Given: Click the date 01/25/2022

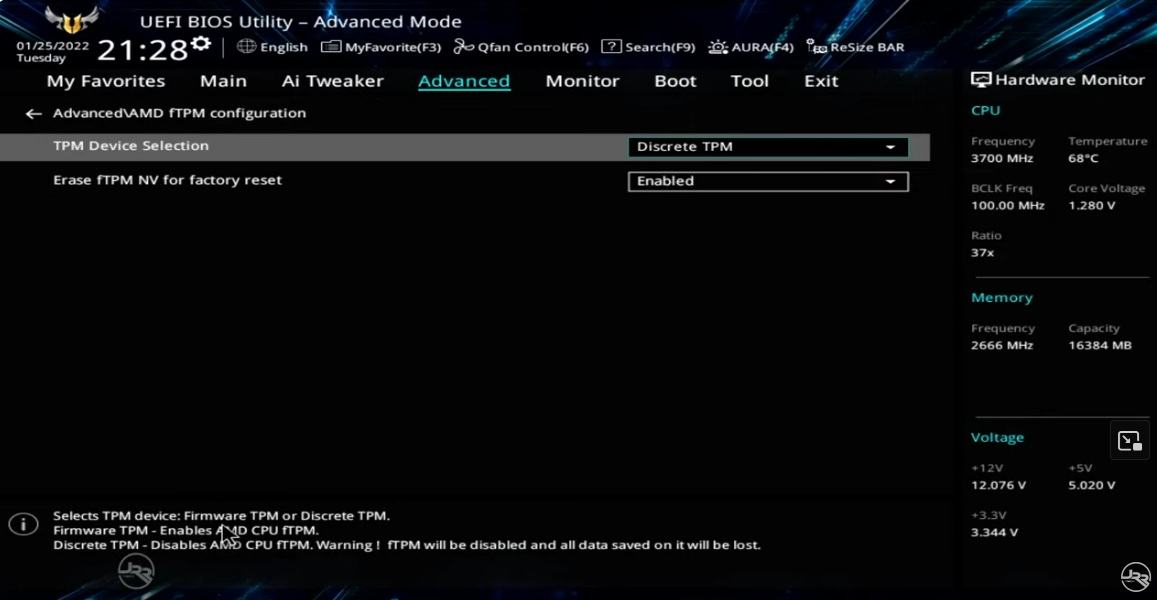Looking at the screenshot, I should click(52, 46).
